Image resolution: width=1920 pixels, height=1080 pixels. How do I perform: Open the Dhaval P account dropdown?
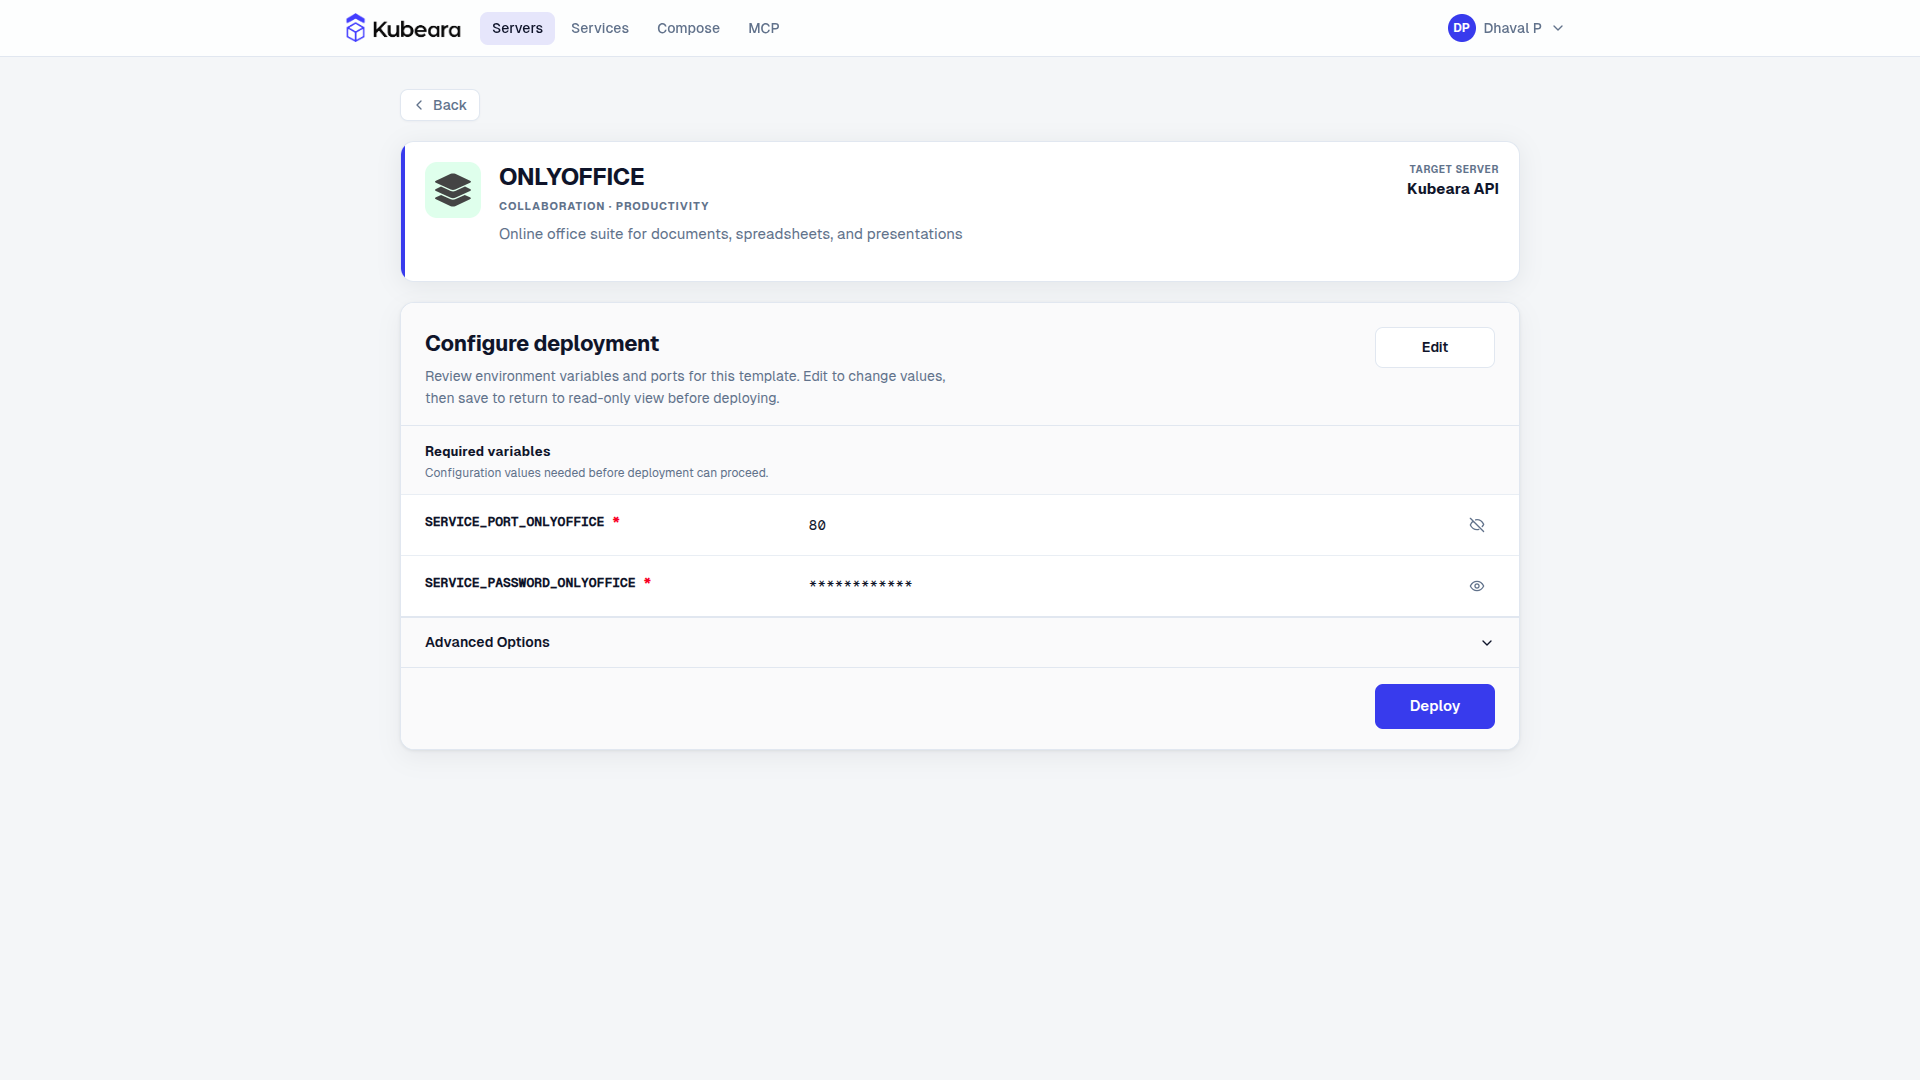[1506, 28]
